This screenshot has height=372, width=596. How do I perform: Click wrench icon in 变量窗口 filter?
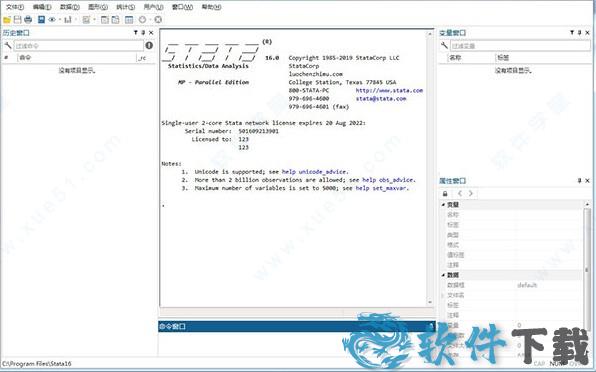pyautogui.click(x=444, y=46)
